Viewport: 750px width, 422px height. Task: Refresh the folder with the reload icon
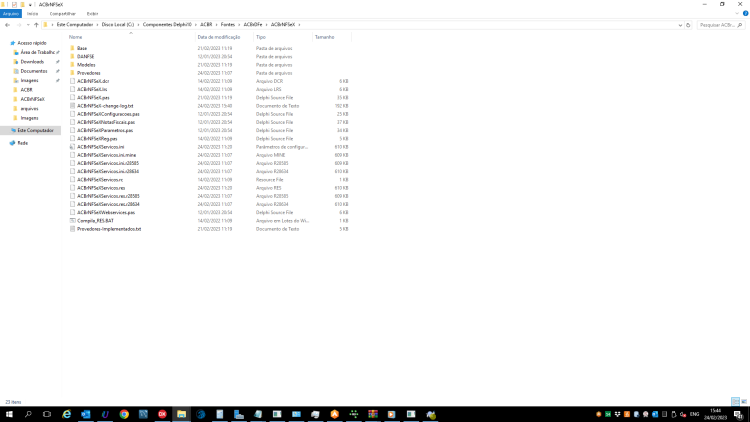(x=688, y=25)
